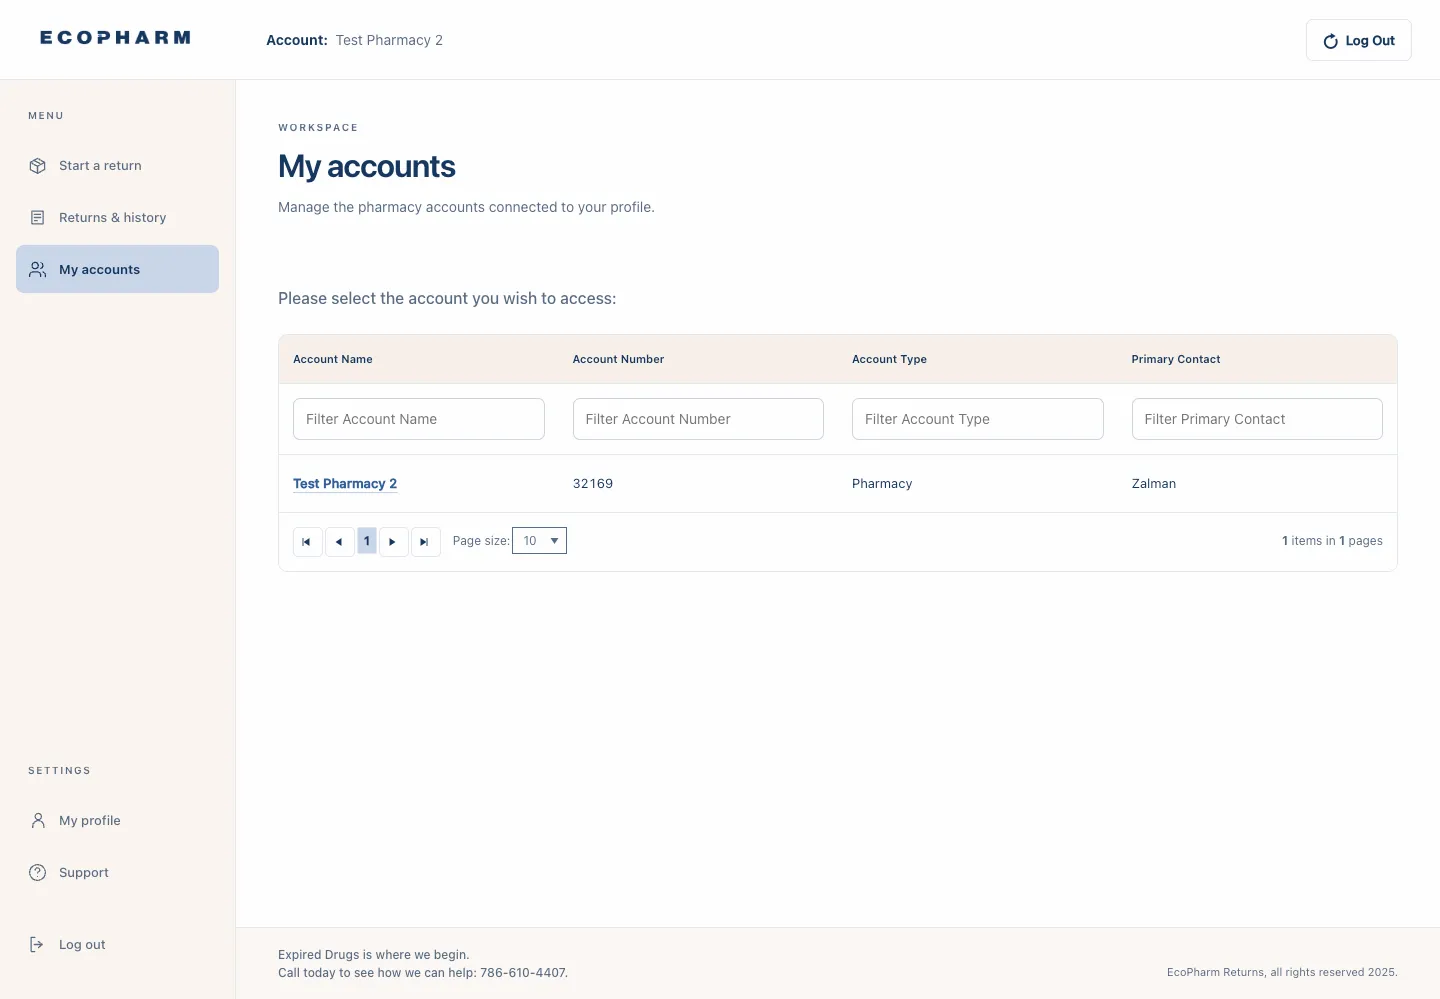
Task: Click the exit icon beside sidebar Log out
Action: [x=38, y=945]
